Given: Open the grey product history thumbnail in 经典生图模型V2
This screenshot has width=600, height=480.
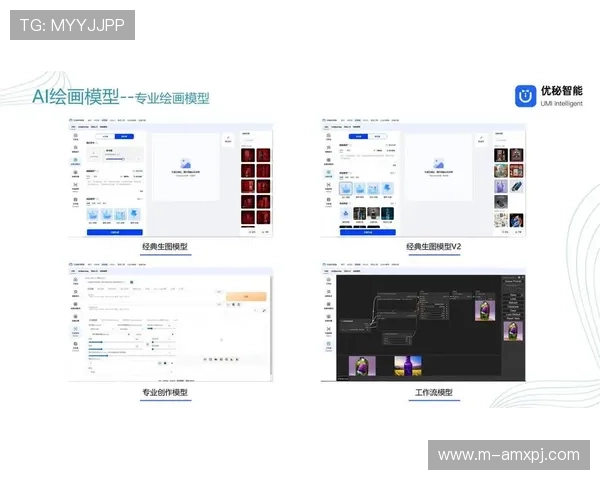Looking at the screenshot, I should tap(501, 202).
